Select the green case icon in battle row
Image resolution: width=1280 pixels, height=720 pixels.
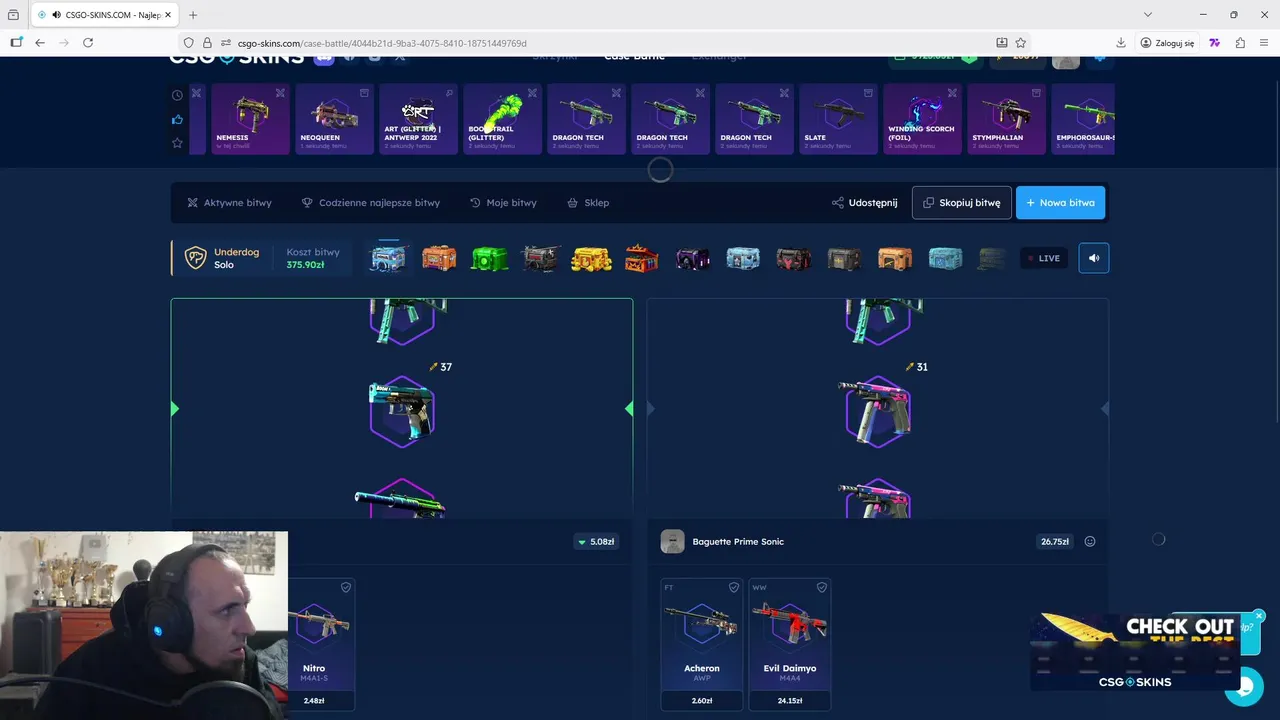490,258
